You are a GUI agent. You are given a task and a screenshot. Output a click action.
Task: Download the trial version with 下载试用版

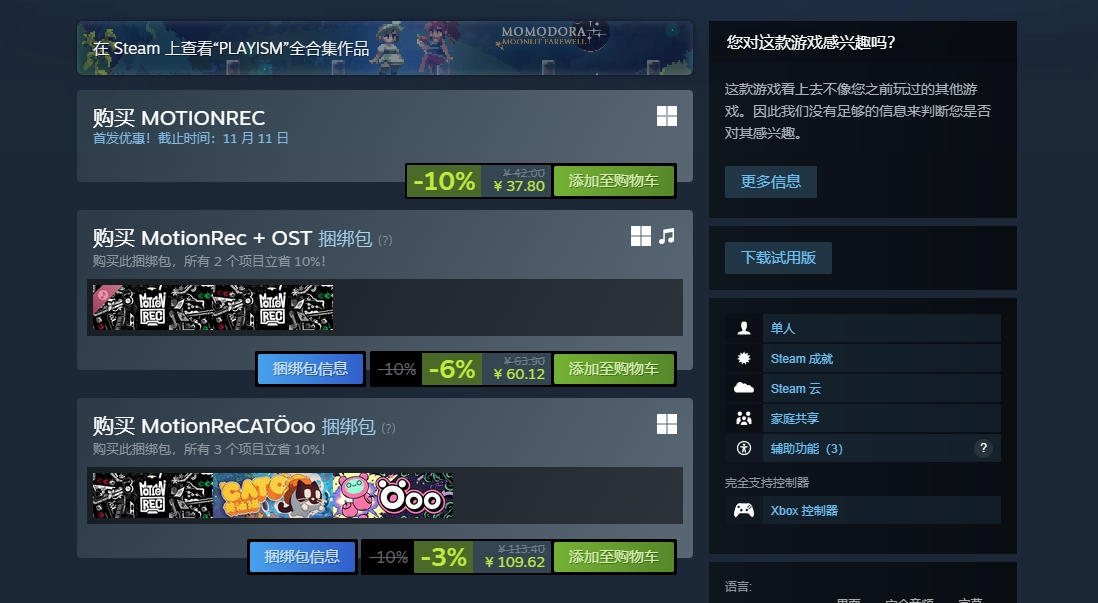click(x=779, y=258)
